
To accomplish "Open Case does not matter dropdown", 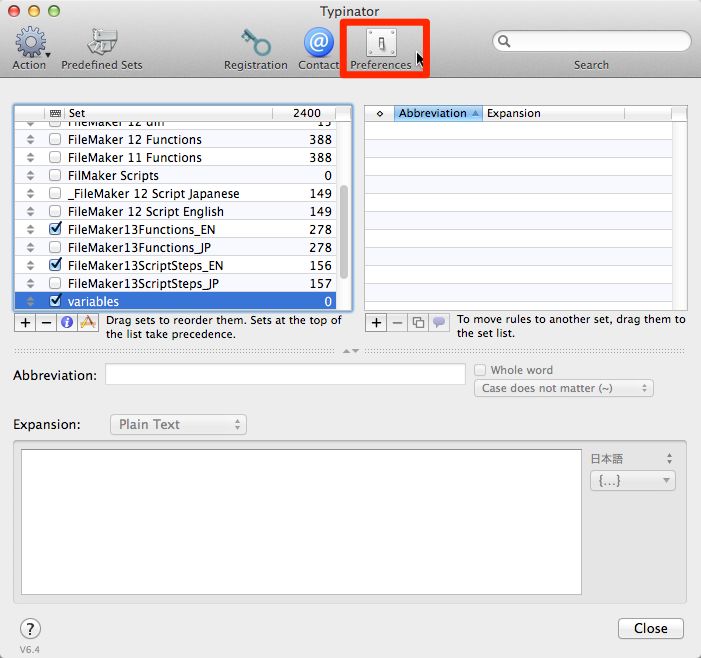I will point(564,388).
